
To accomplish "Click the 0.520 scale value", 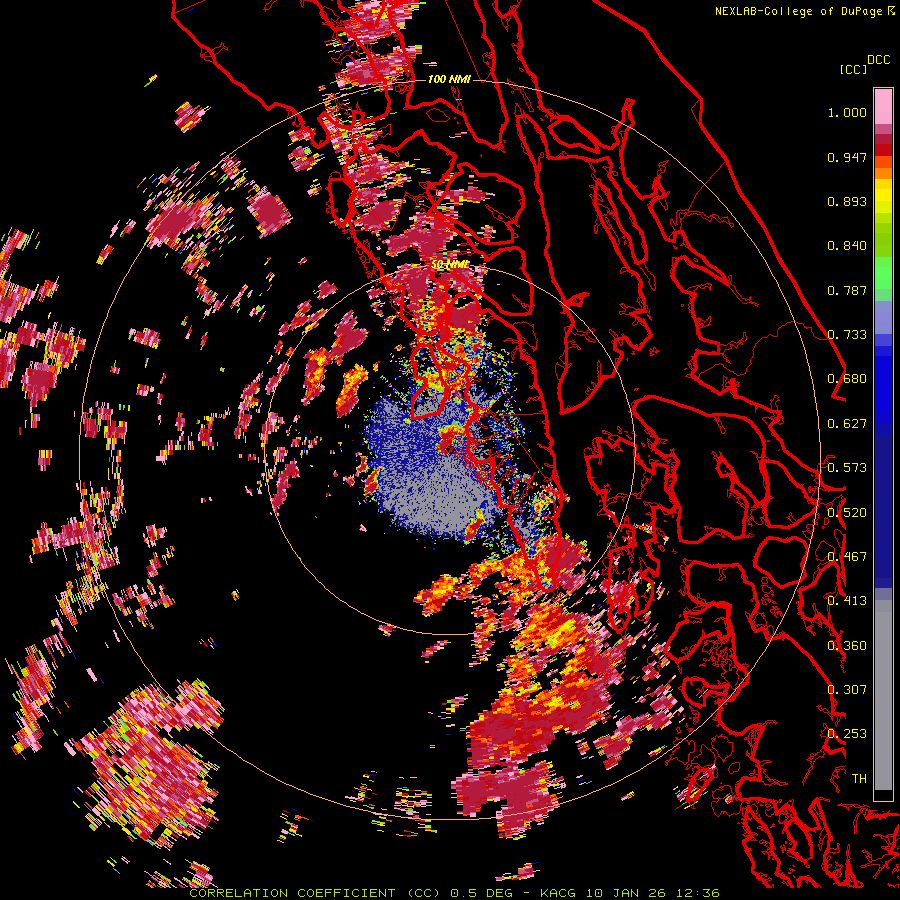I will click(x=847, y=512).
